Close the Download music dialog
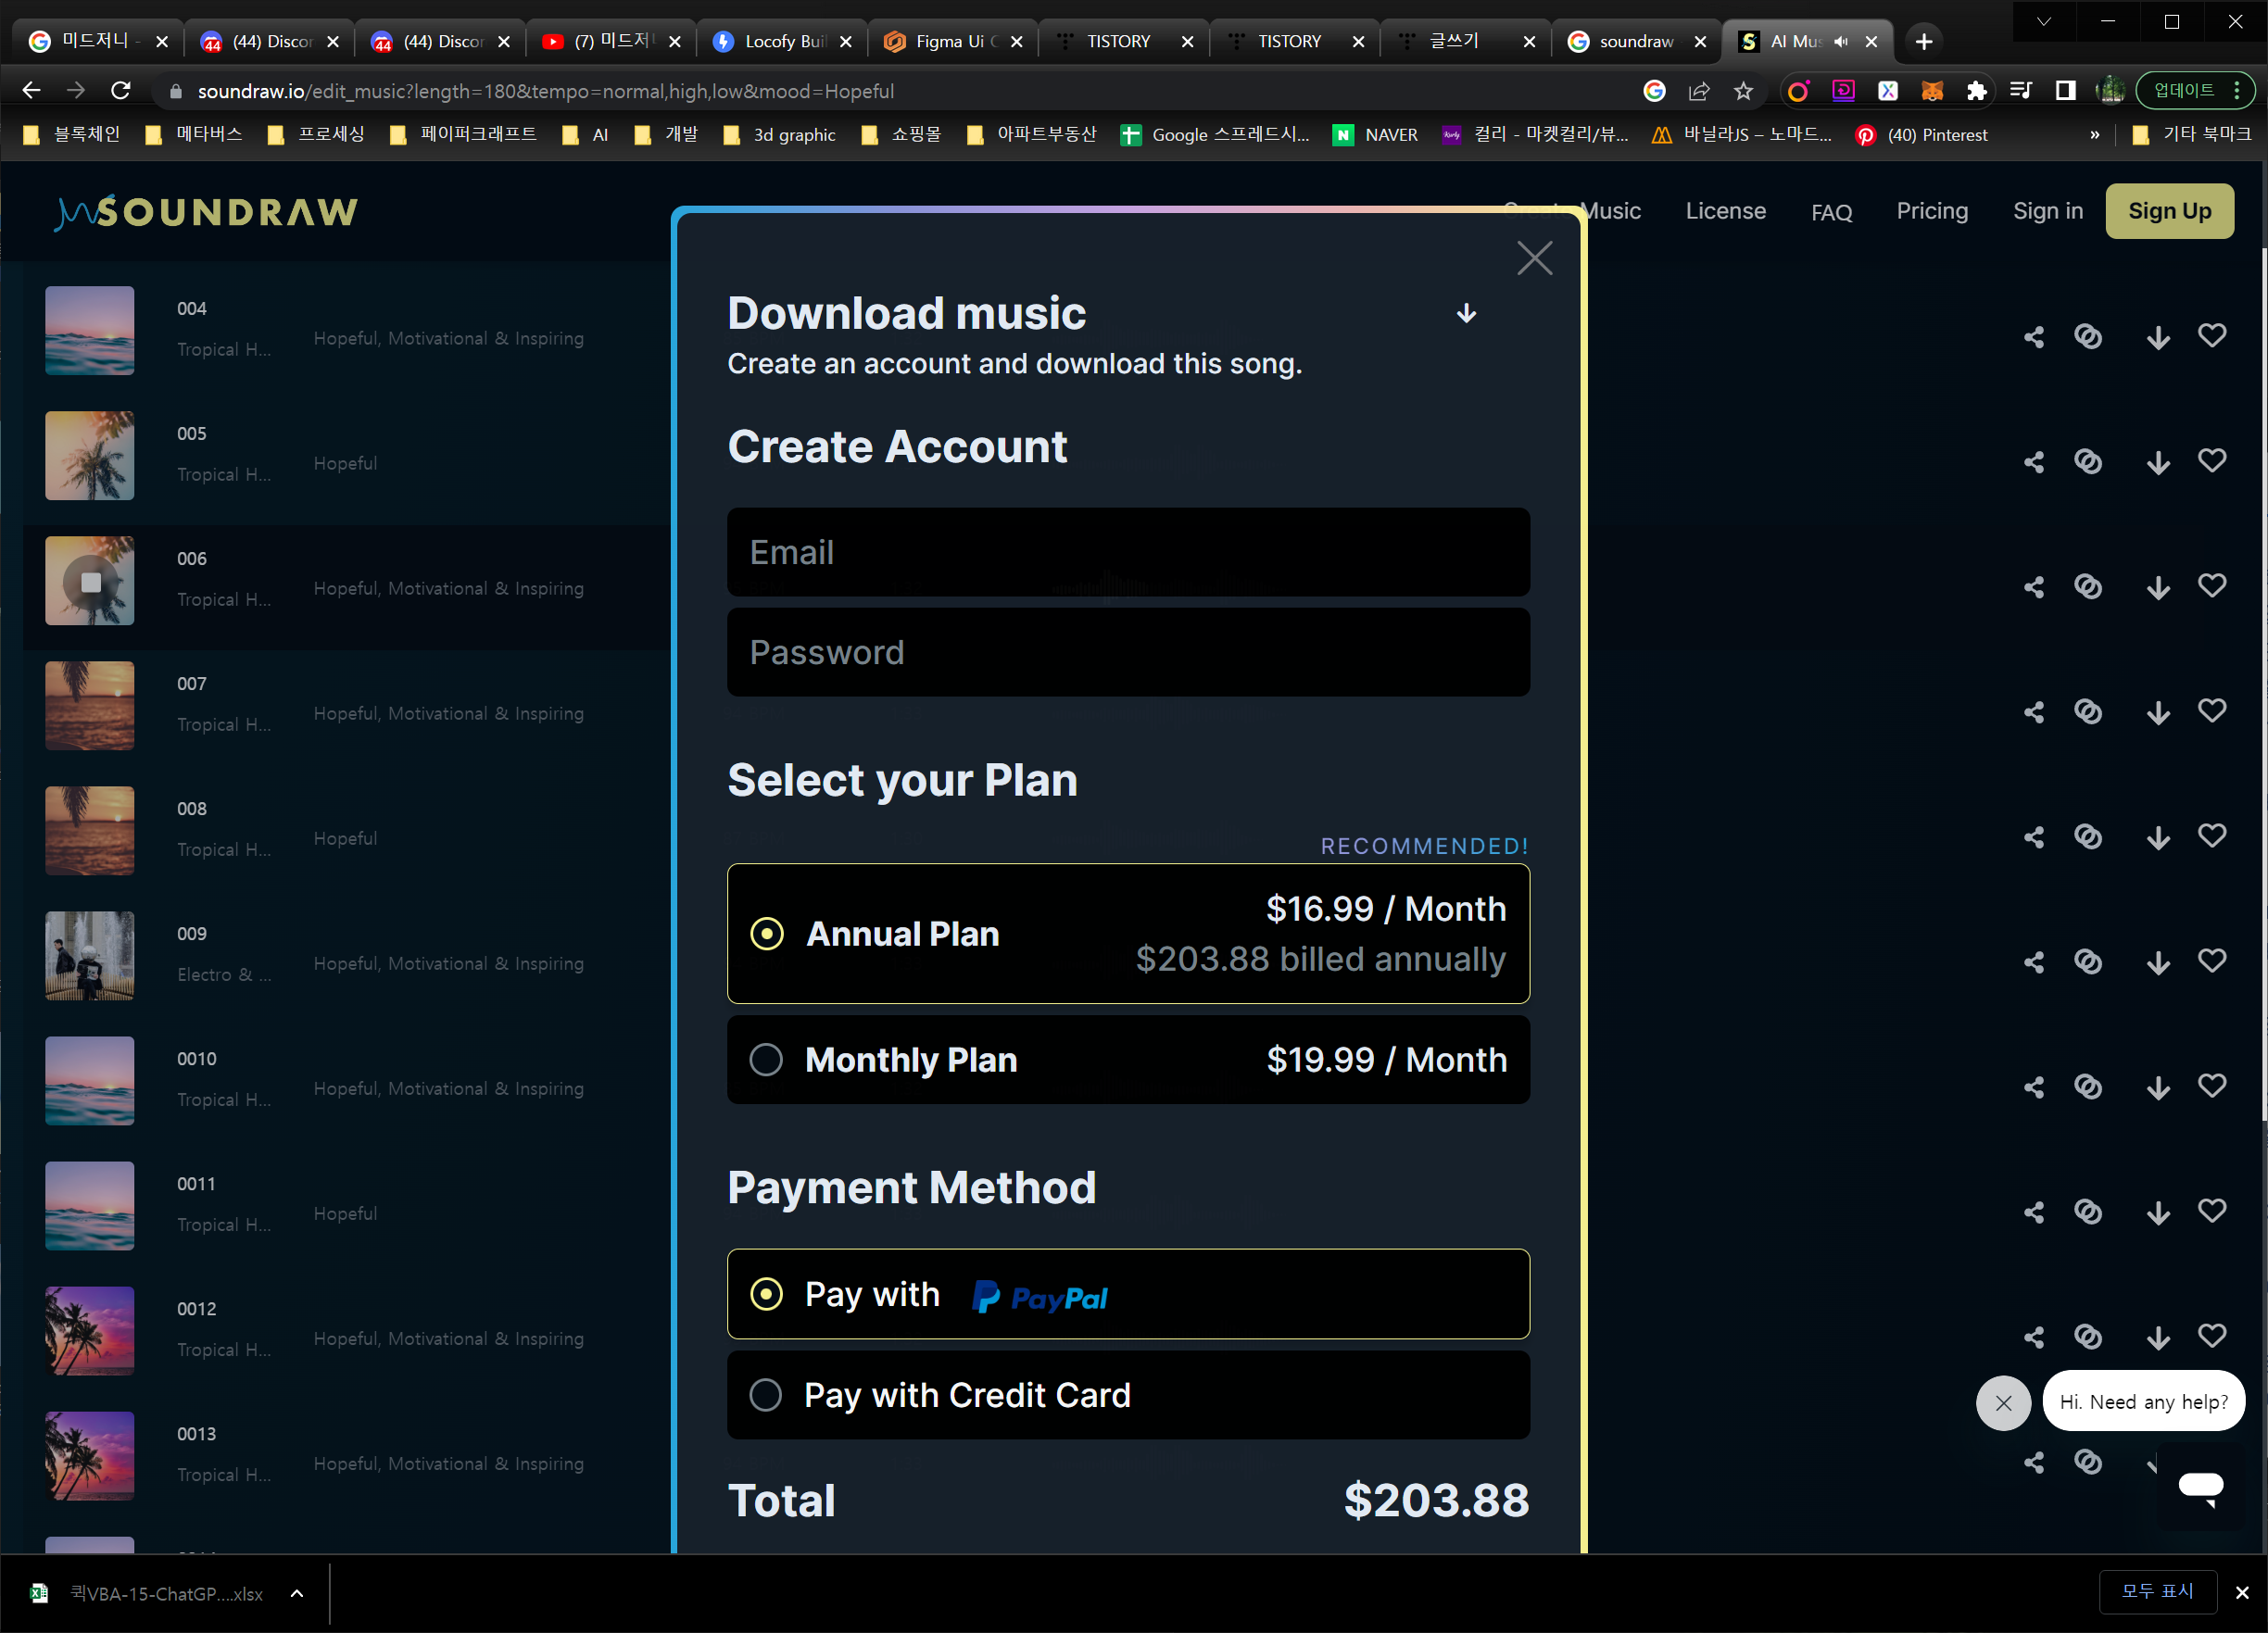 tap(1533, 258)
